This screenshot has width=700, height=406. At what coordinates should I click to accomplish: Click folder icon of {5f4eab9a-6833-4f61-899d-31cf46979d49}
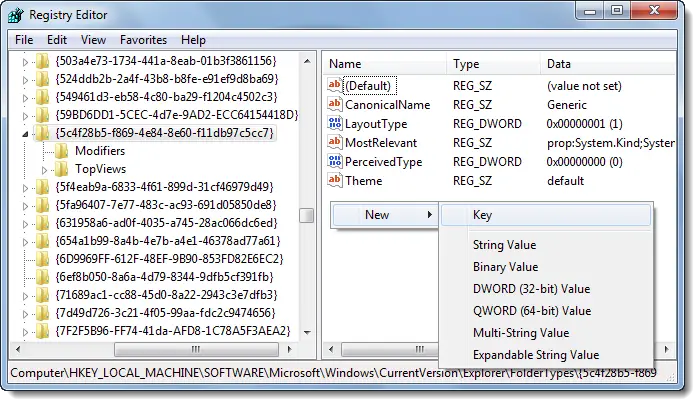[x=42, y=187]
